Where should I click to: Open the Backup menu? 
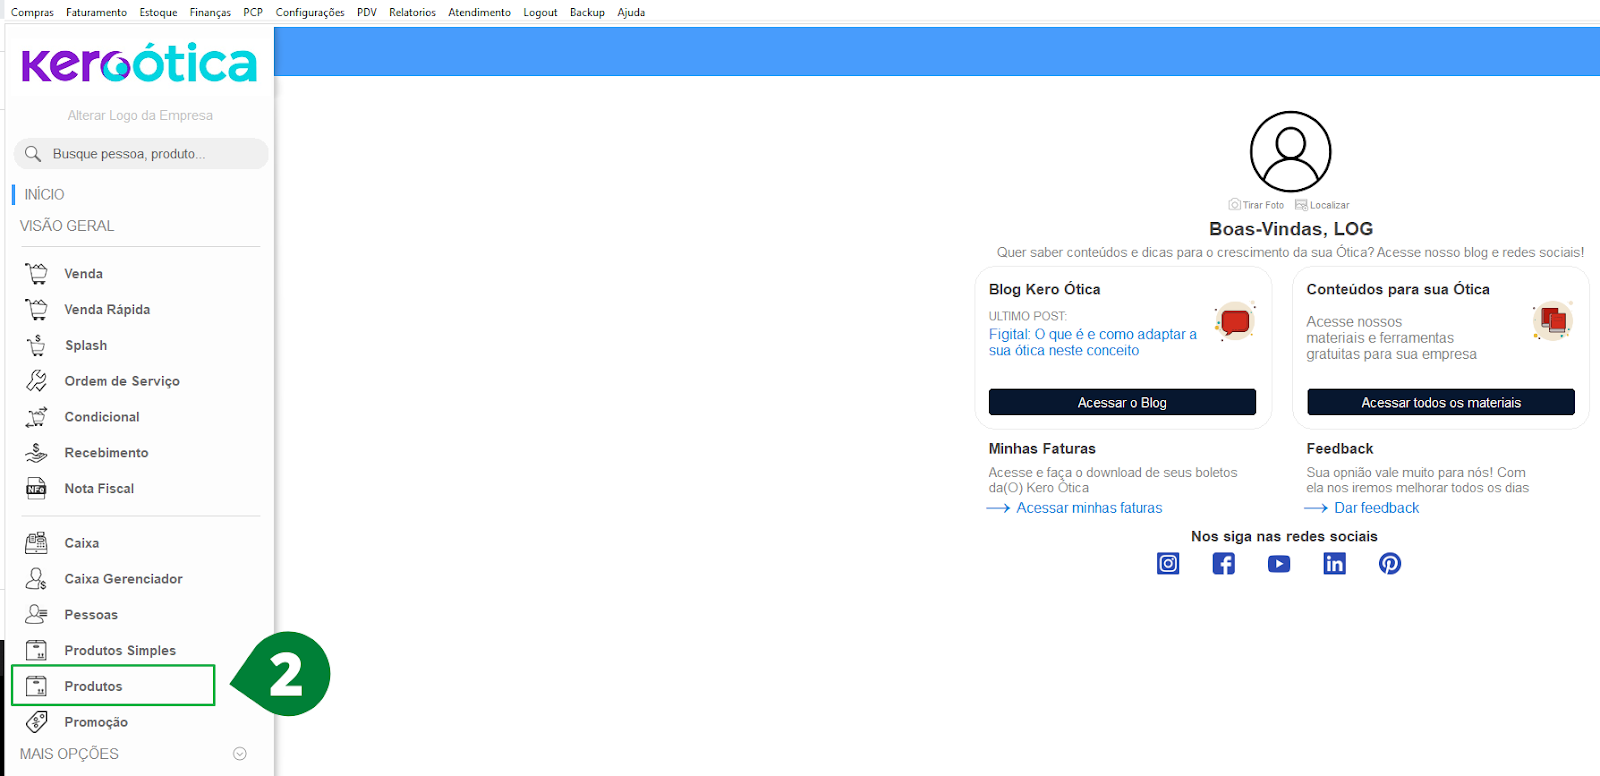587,12
